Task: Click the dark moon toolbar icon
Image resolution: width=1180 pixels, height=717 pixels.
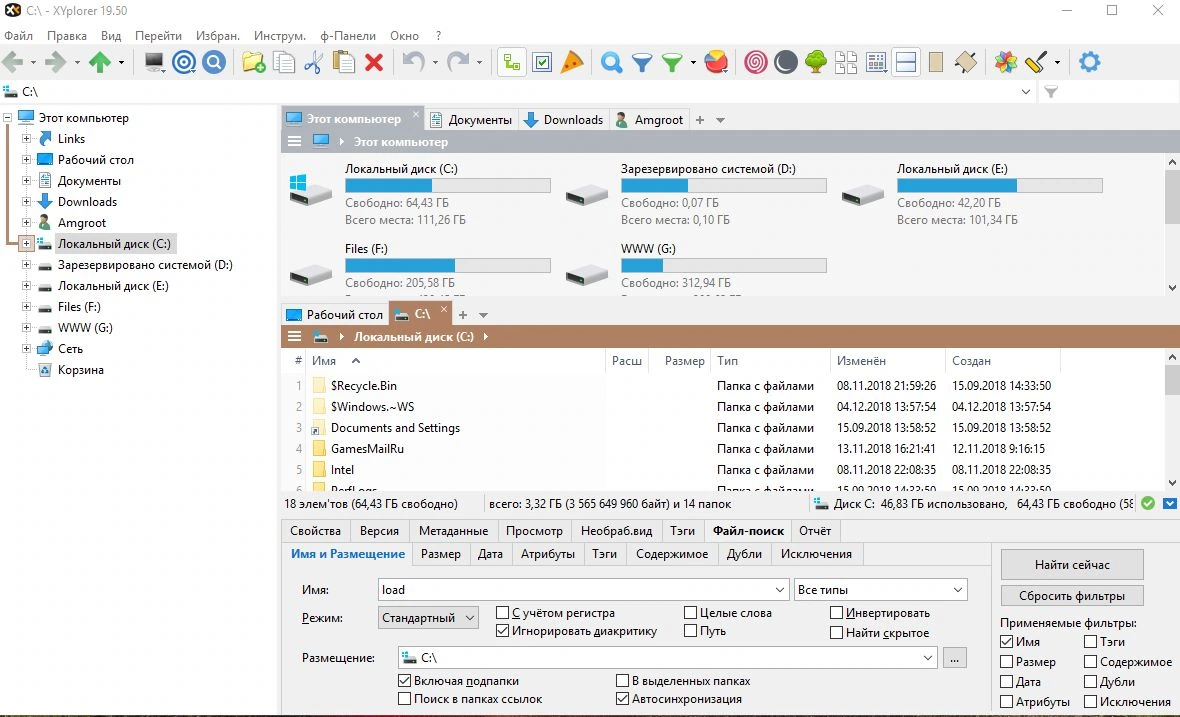Action: coord(786,62)
